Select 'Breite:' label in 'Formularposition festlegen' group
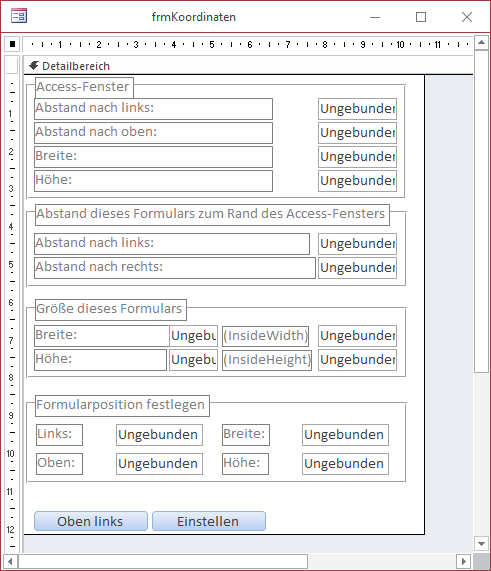This screenshot has width=491, height=571. (246, 435)
